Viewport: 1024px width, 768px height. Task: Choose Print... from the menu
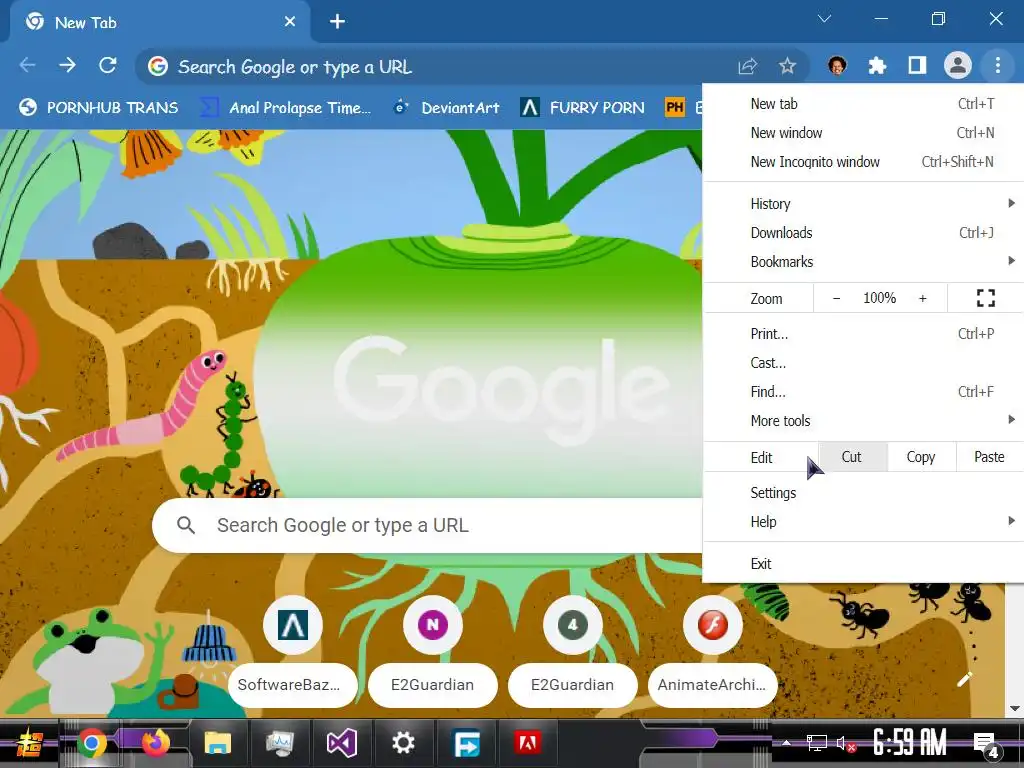pos(863,334)
